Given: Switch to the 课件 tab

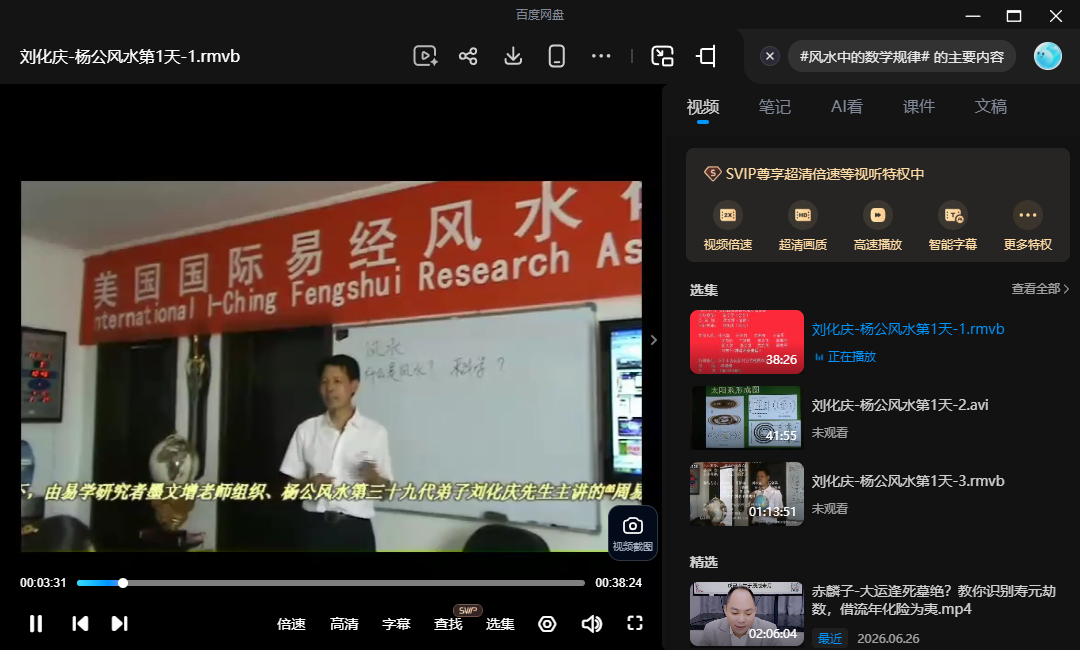Looking at the screenshot, I should click(x=919, y=107).
